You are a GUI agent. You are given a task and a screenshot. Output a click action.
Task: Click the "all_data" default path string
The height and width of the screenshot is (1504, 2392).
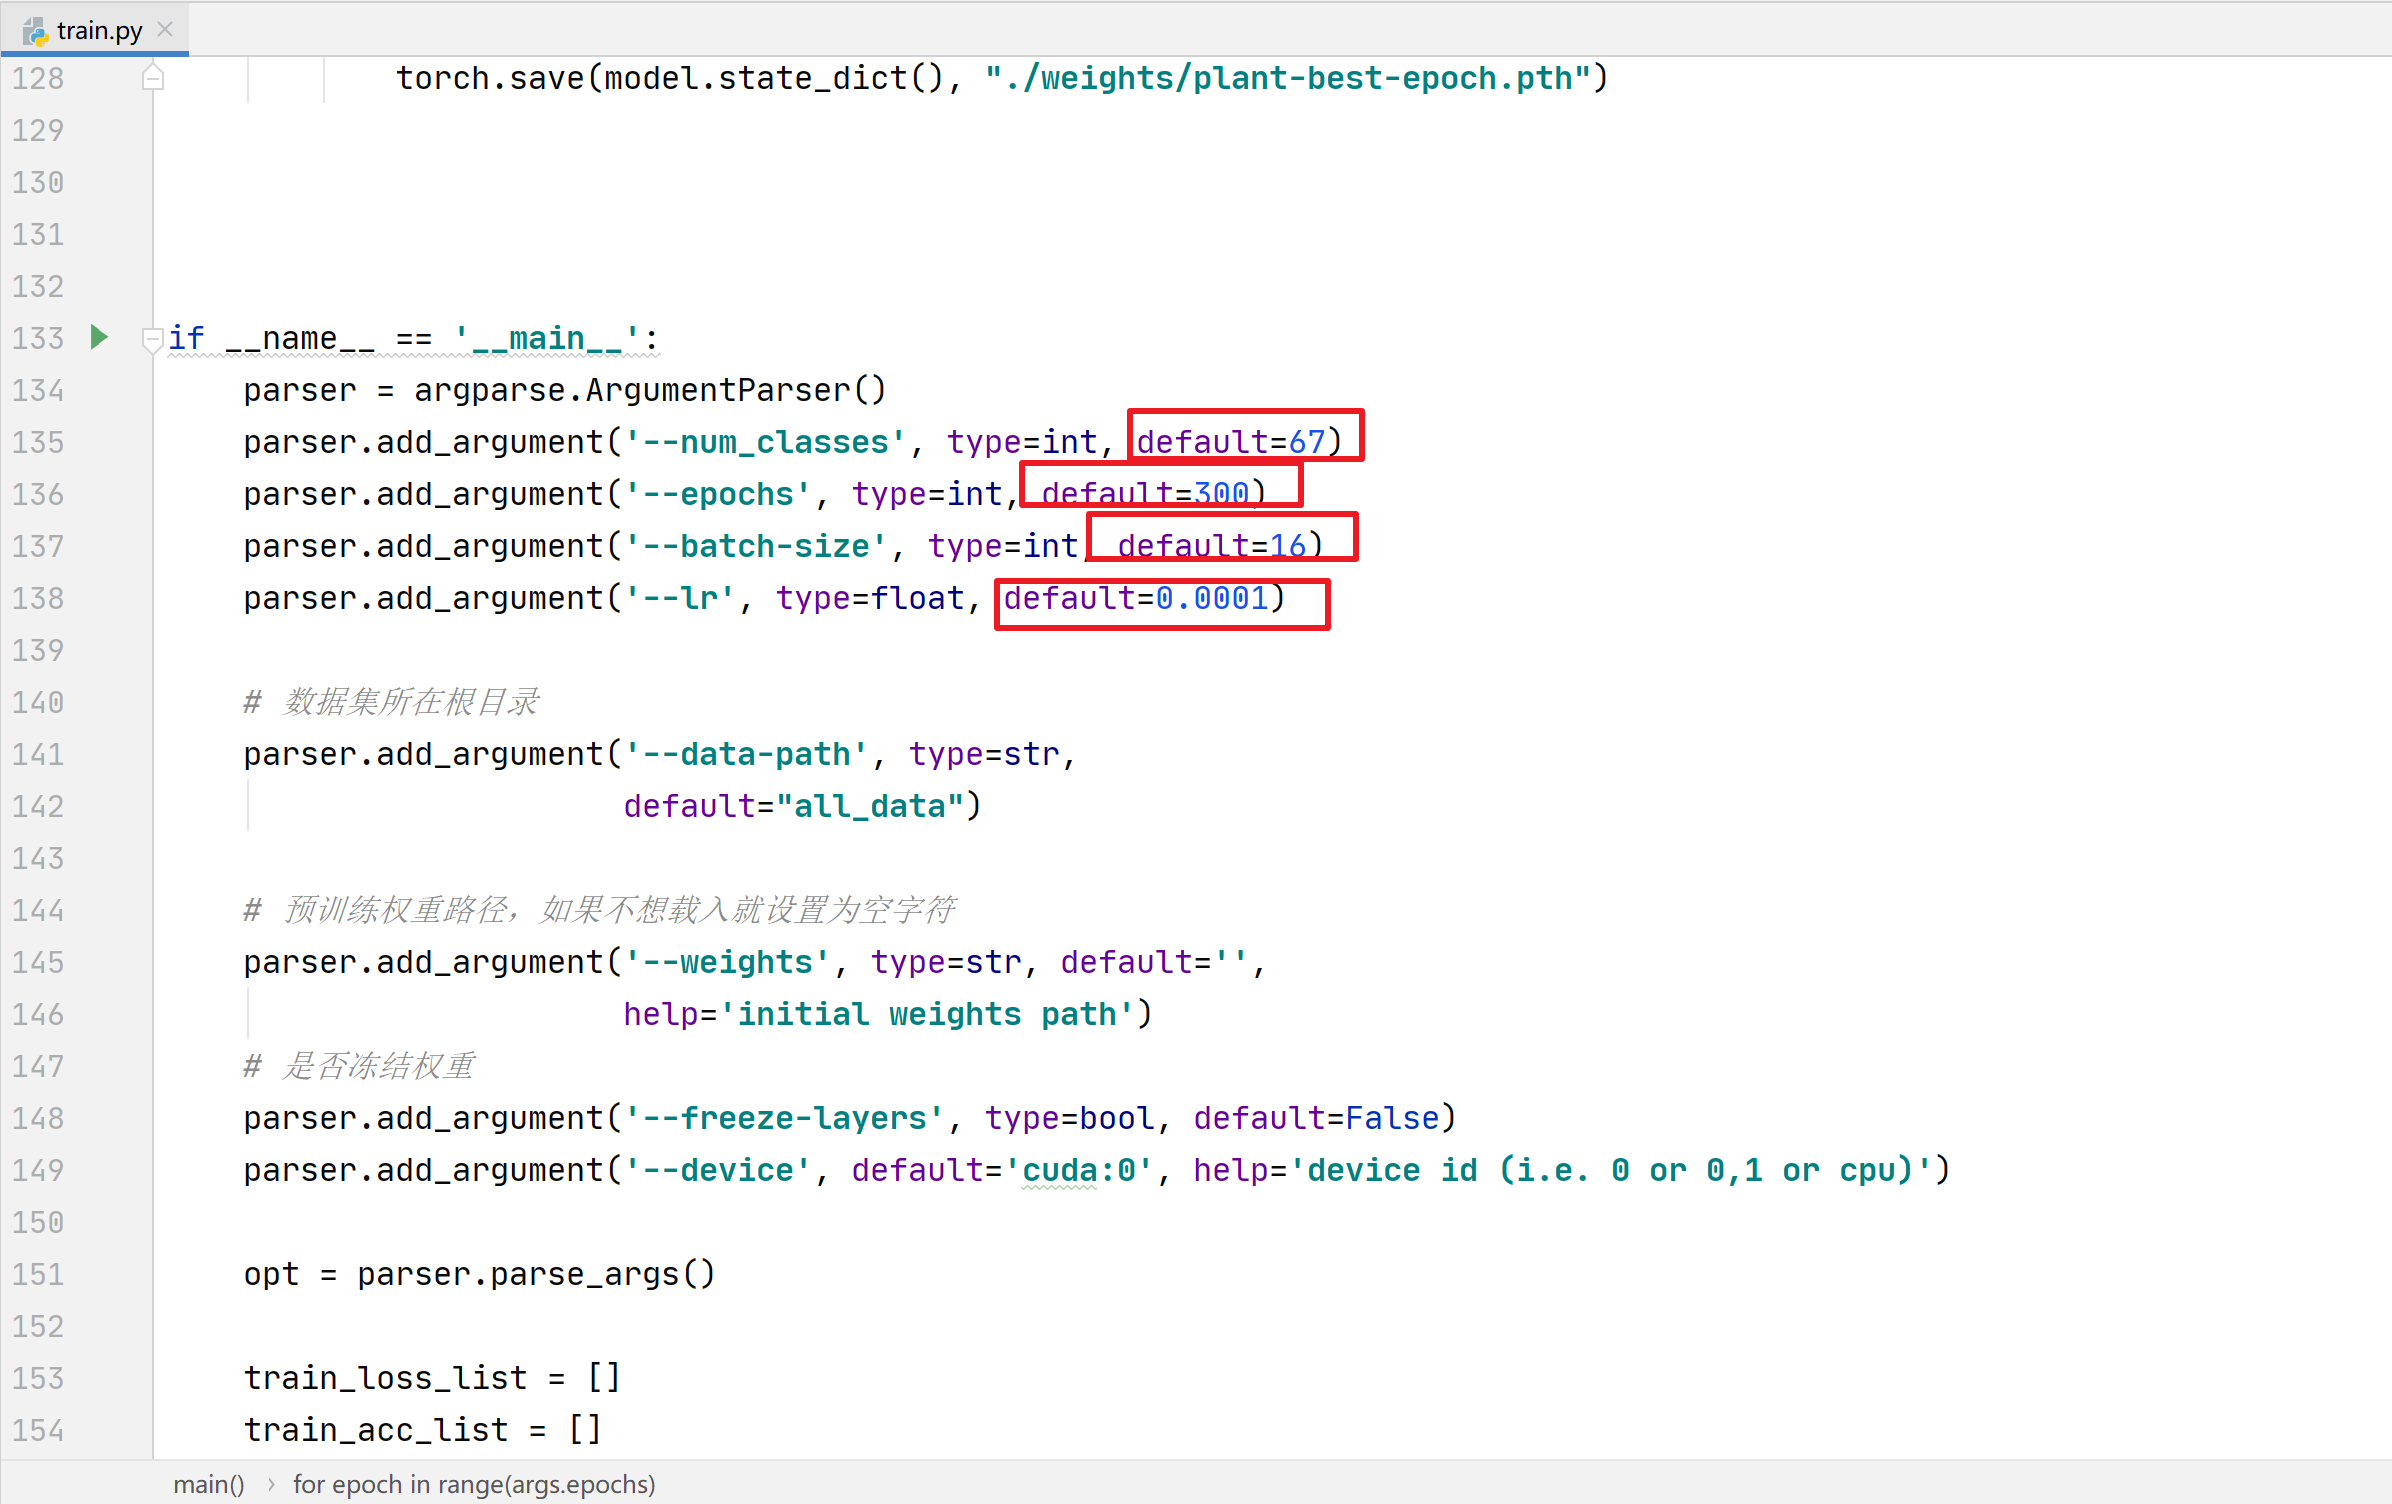coord(870,806)
